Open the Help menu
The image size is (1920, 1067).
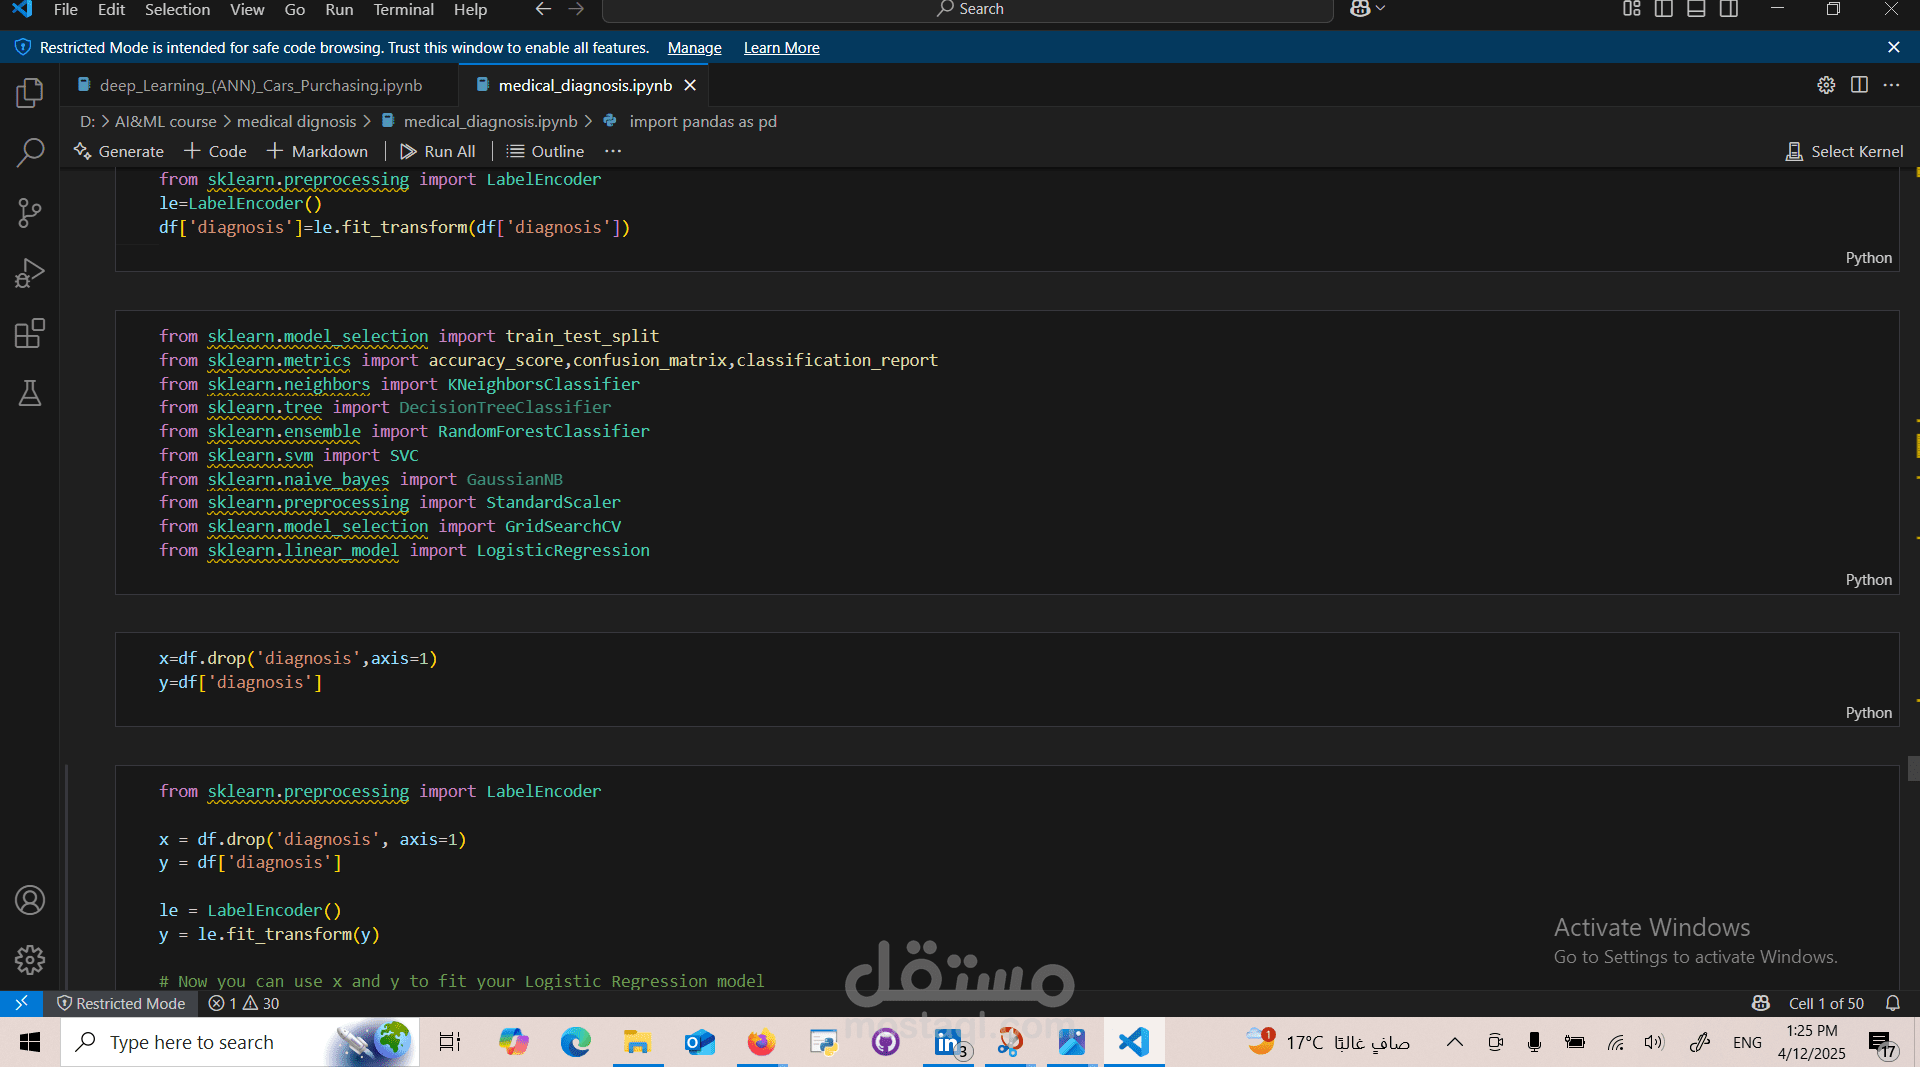[470, 9]
